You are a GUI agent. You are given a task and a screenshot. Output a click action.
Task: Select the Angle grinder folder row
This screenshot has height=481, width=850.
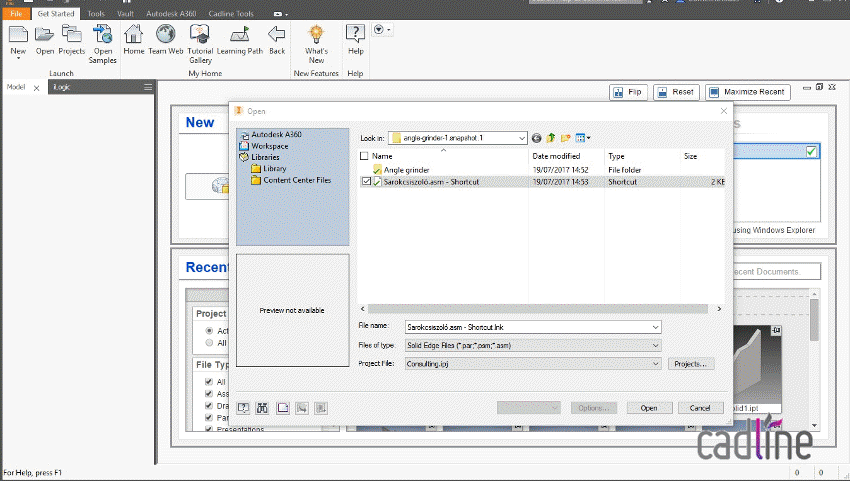541,170
